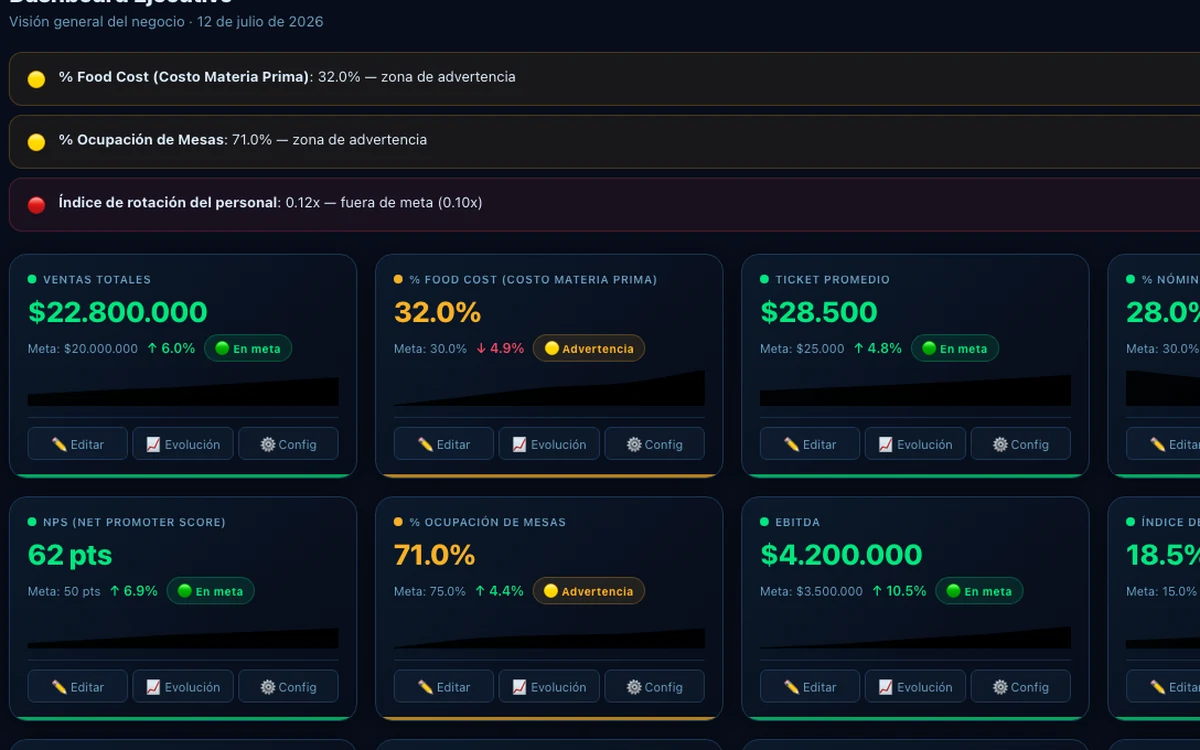Click the Ticket Promedio sparkline chart
Image resolution: width=1200 pixels, height=750 pixels.
click(915, 389)
